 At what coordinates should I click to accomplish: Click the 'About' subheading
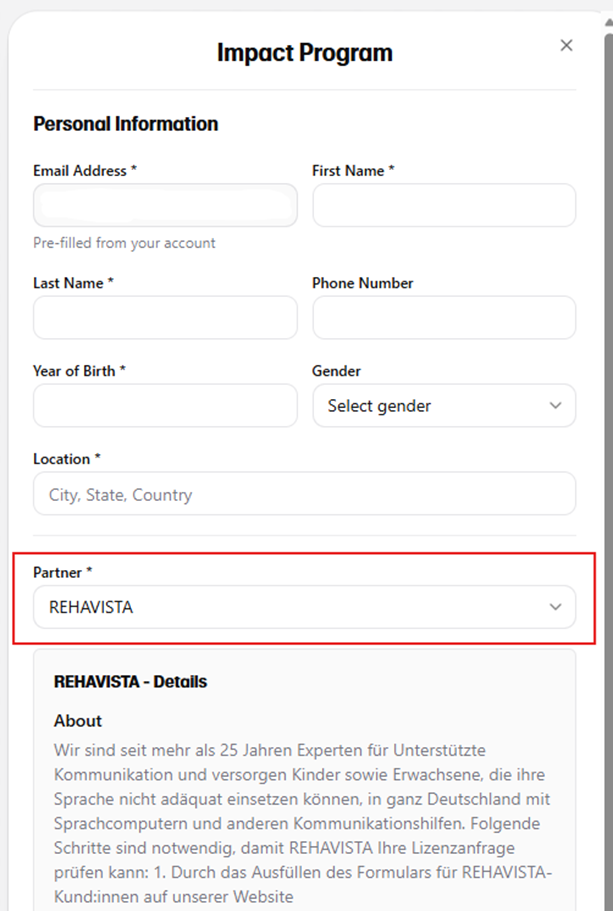pyautogui.click(x=78, y=720)
